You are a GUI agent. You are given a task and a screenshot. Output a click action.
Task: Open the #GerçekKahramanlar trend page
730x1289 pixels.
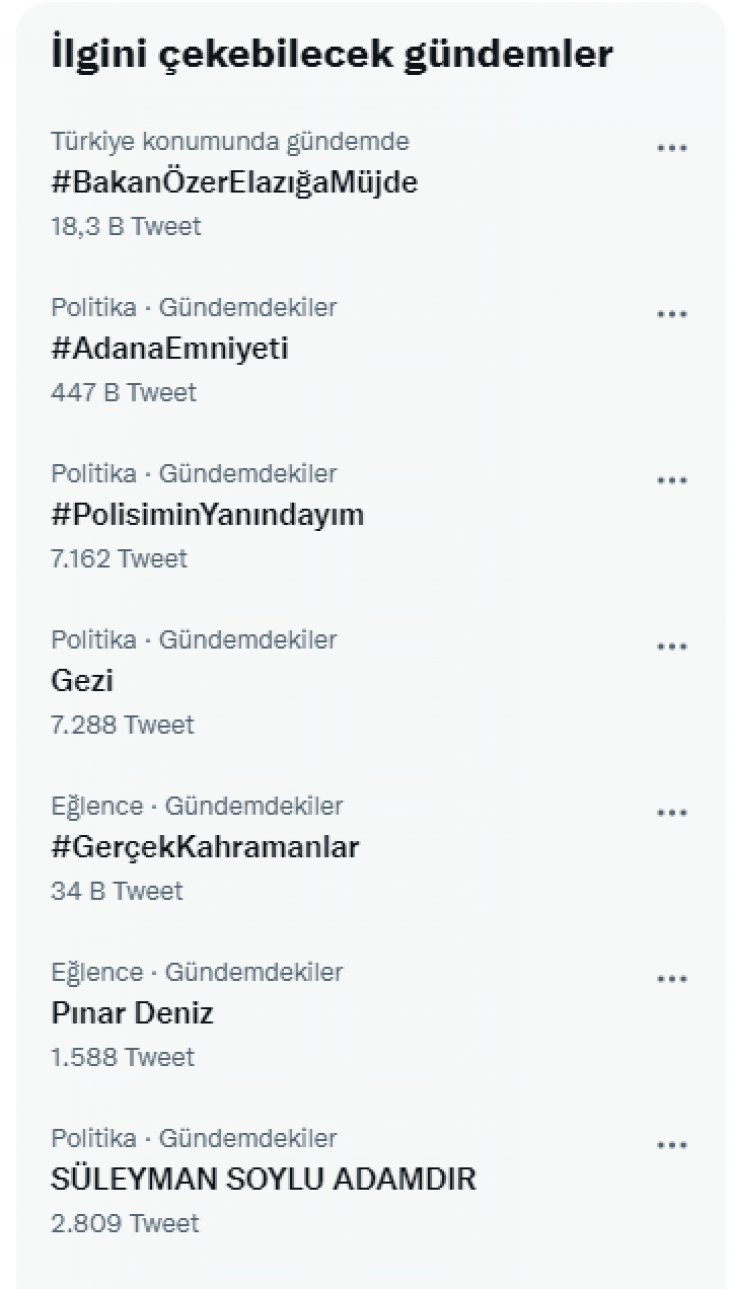206,848
